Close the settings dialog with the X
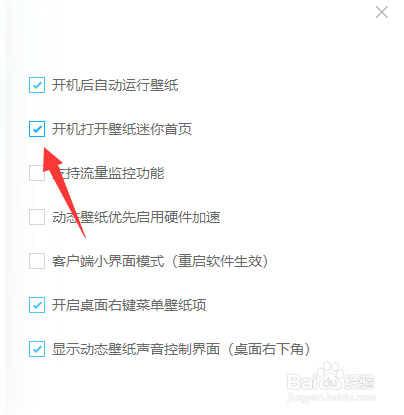 [x=382, y=12]
